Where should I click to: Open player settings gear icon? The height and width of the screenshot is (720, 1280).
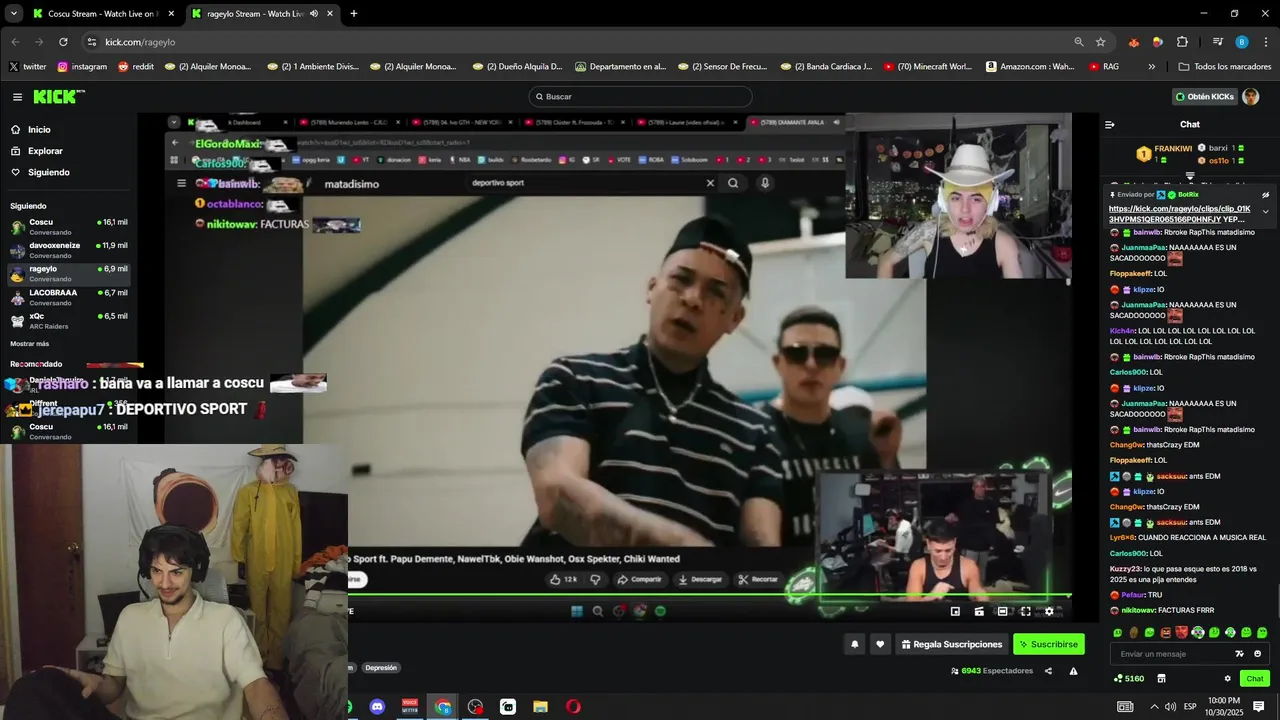(x=1049, y=611)
